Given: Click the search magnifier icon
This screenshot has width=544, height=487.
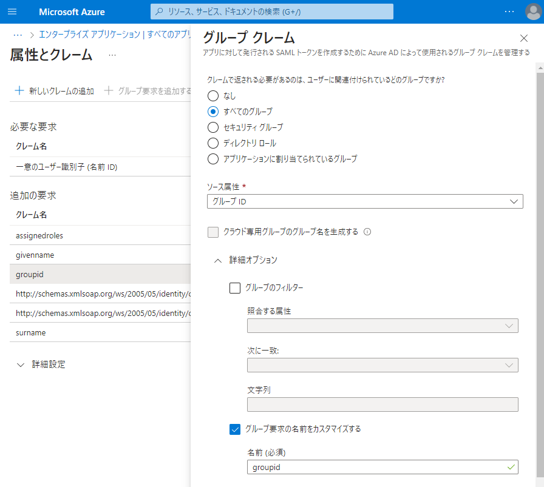Looking at the screenshot, I should point(159,12).
